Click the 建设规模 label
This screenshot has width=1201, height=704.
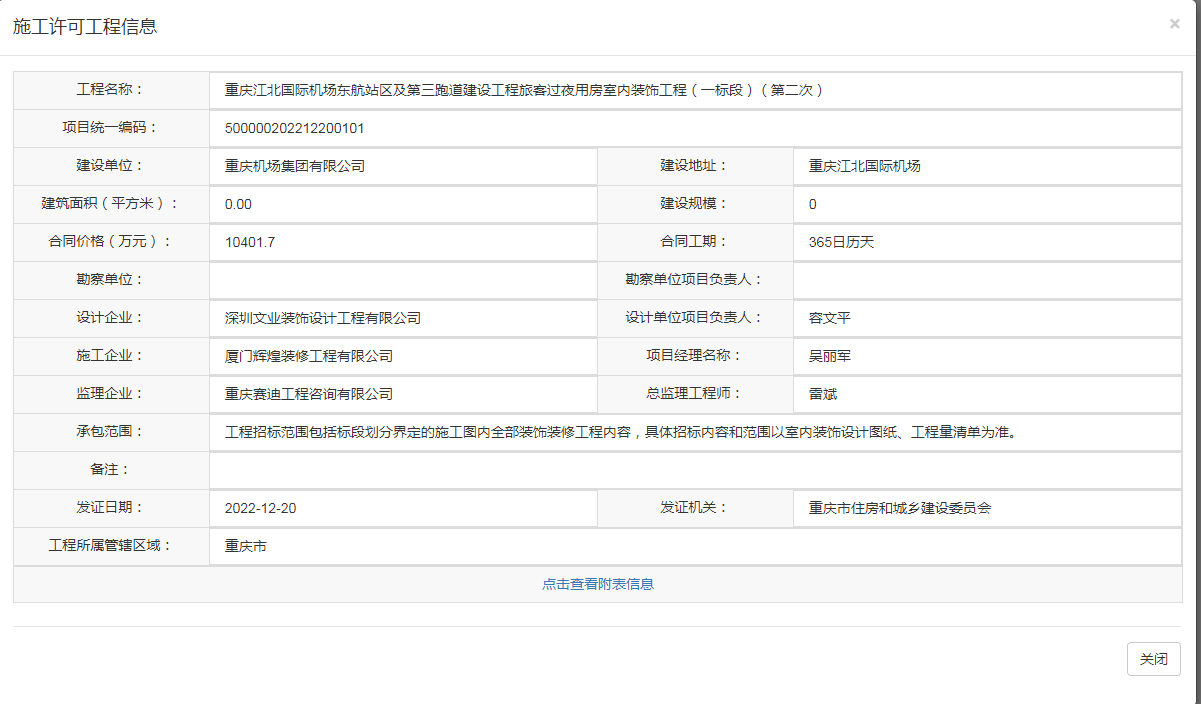[695, 203]
